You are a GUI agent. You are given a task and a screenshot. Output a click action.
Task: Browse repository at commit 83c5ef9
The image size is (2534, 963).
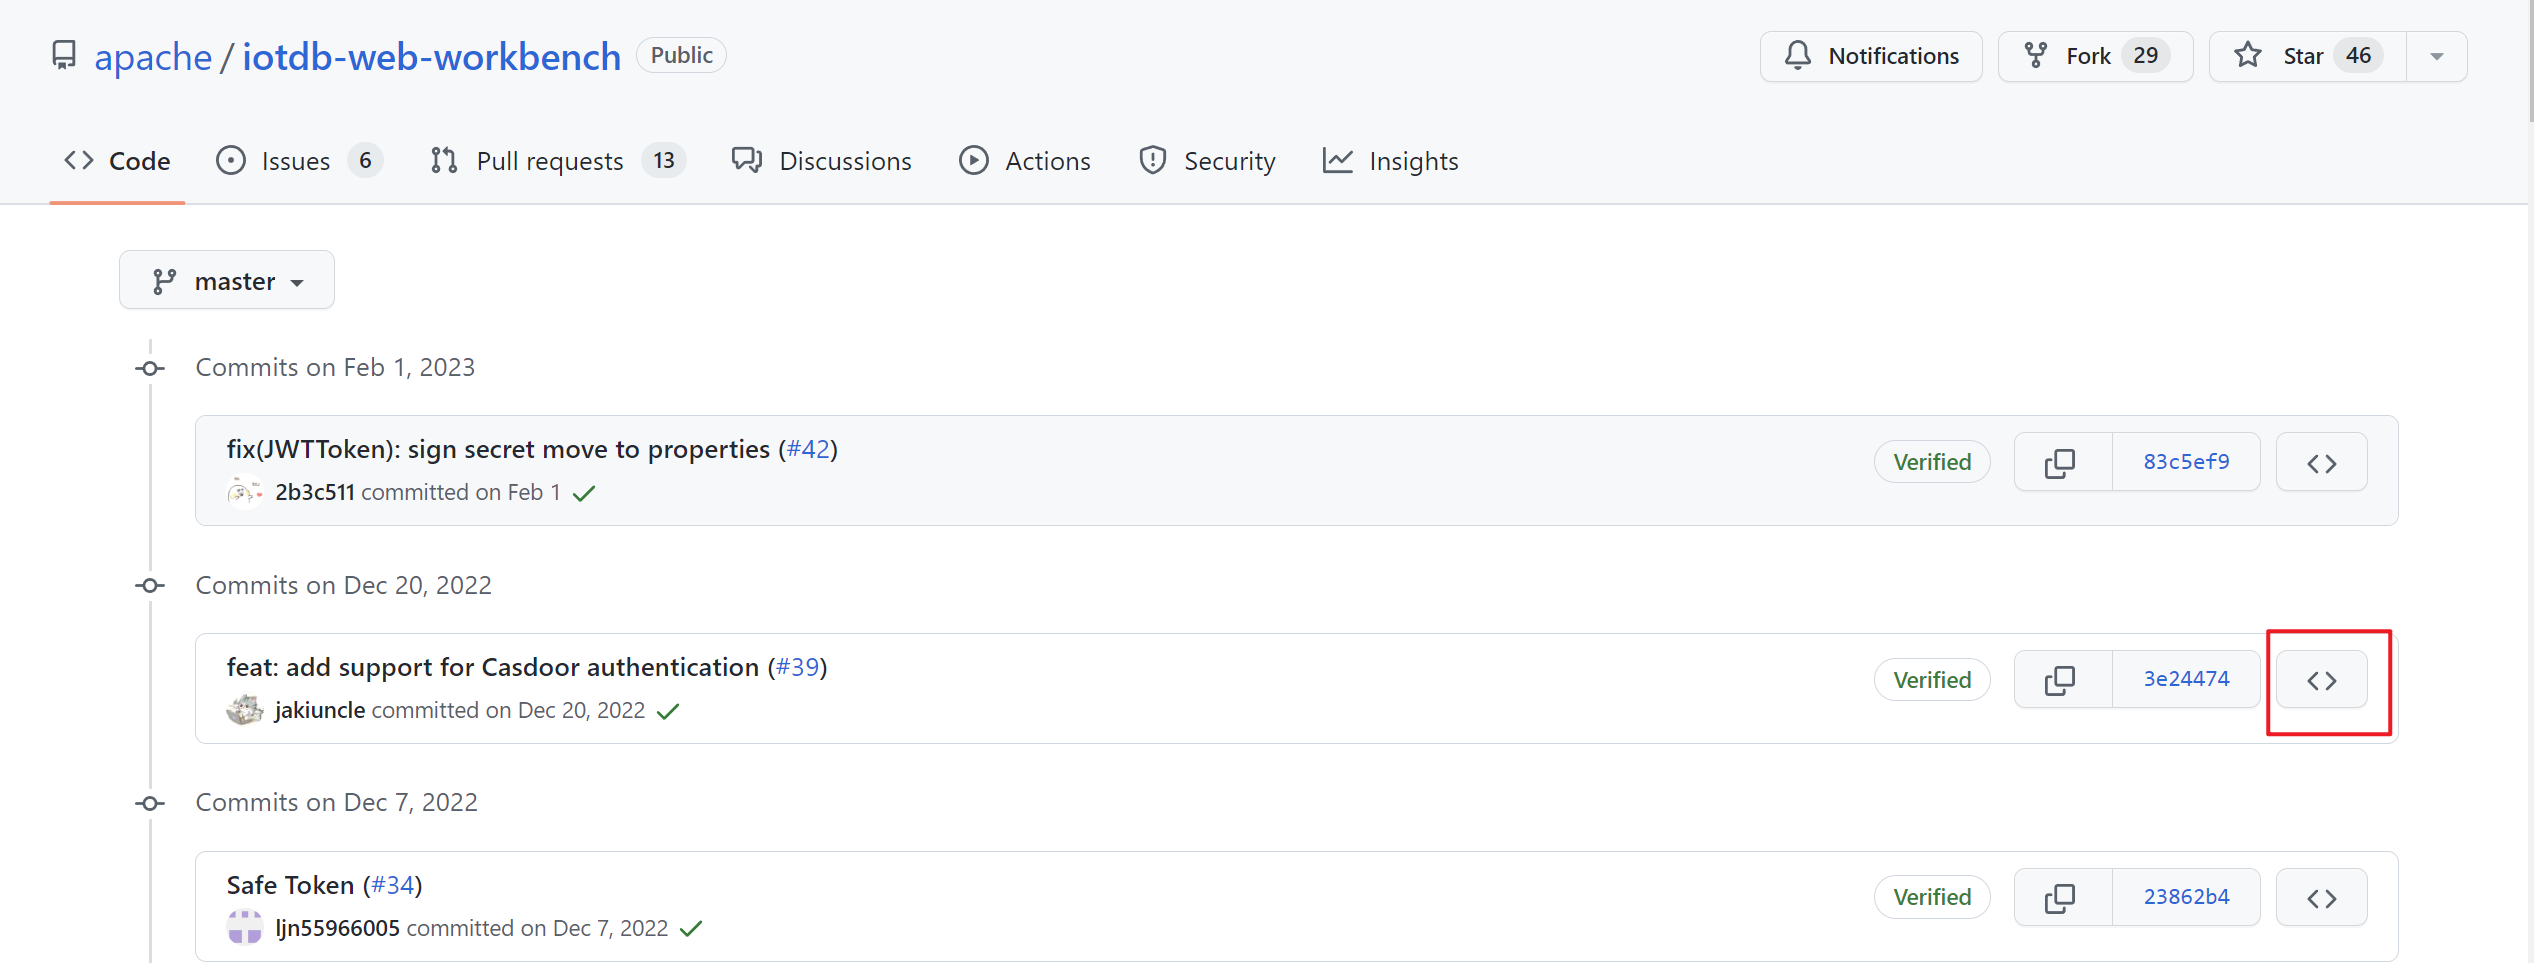point(2321,462)
